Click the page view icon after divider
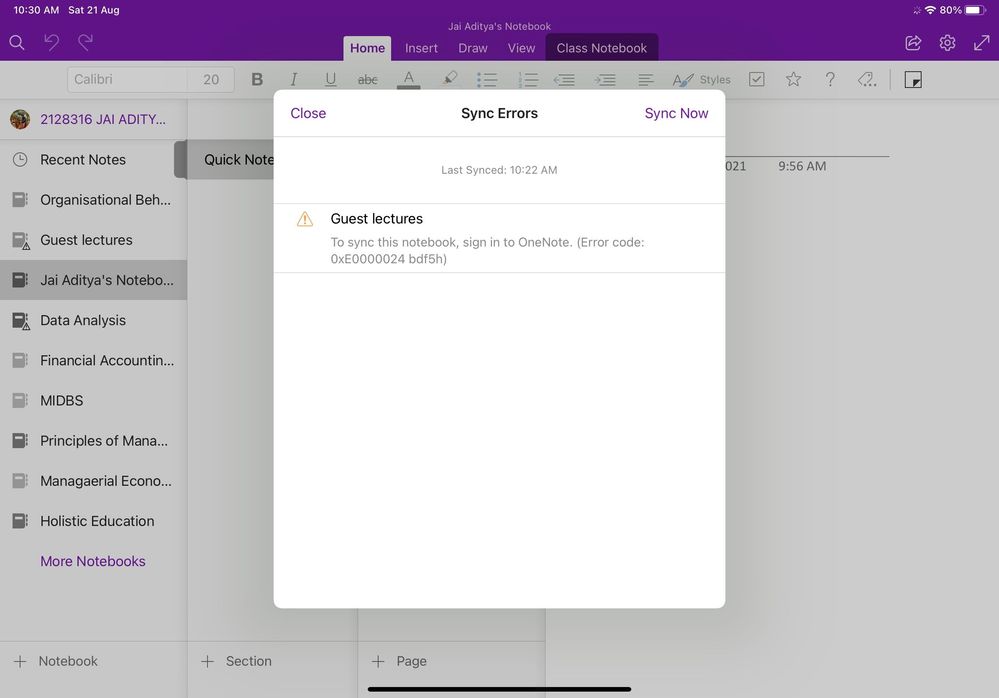The image size is (999, 698). pyautogui.click(x=913, y=80)
